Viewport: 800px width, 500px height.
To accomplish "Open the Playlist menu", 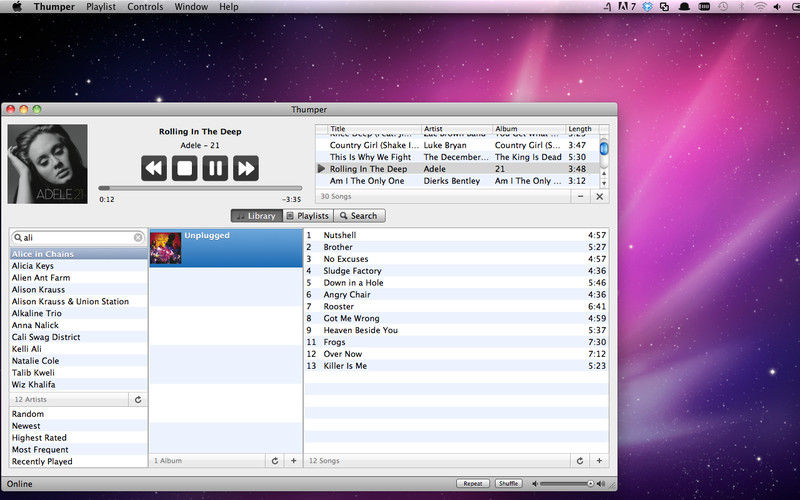I will click(x=101, y=7).
